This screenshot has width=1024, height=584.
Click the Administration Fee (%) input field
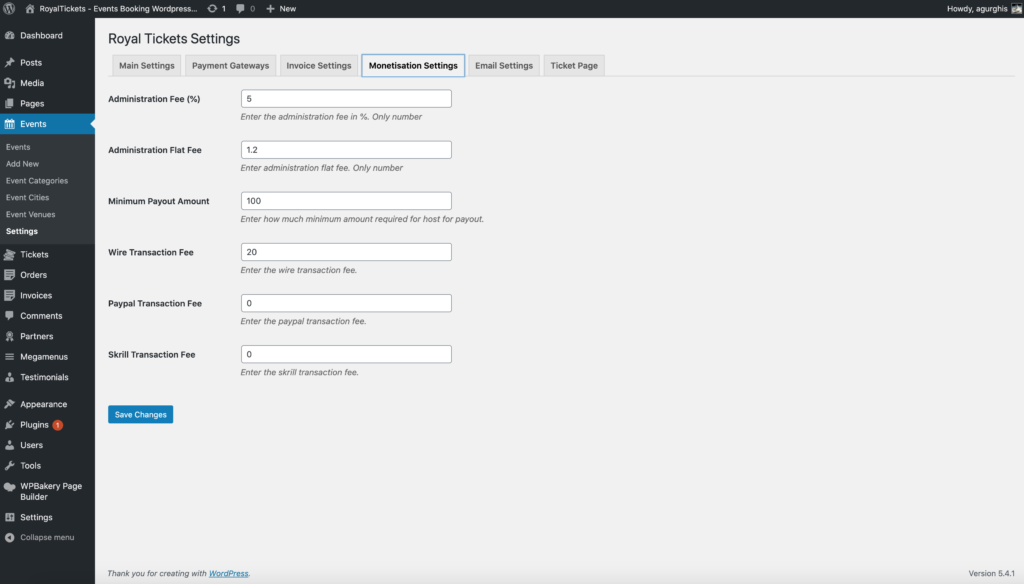pos(346,99)
